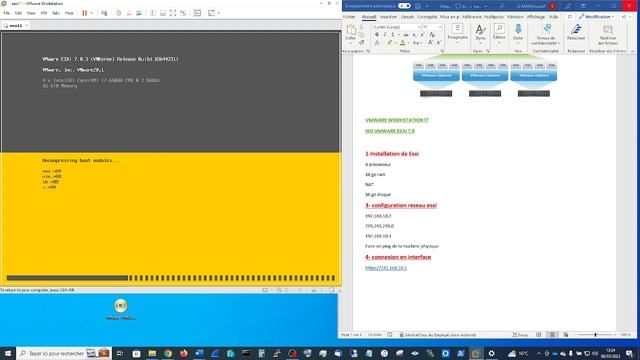Show or hide the VMware library sidebar
This screenshot has height=360, width=640.
point(153,13)
